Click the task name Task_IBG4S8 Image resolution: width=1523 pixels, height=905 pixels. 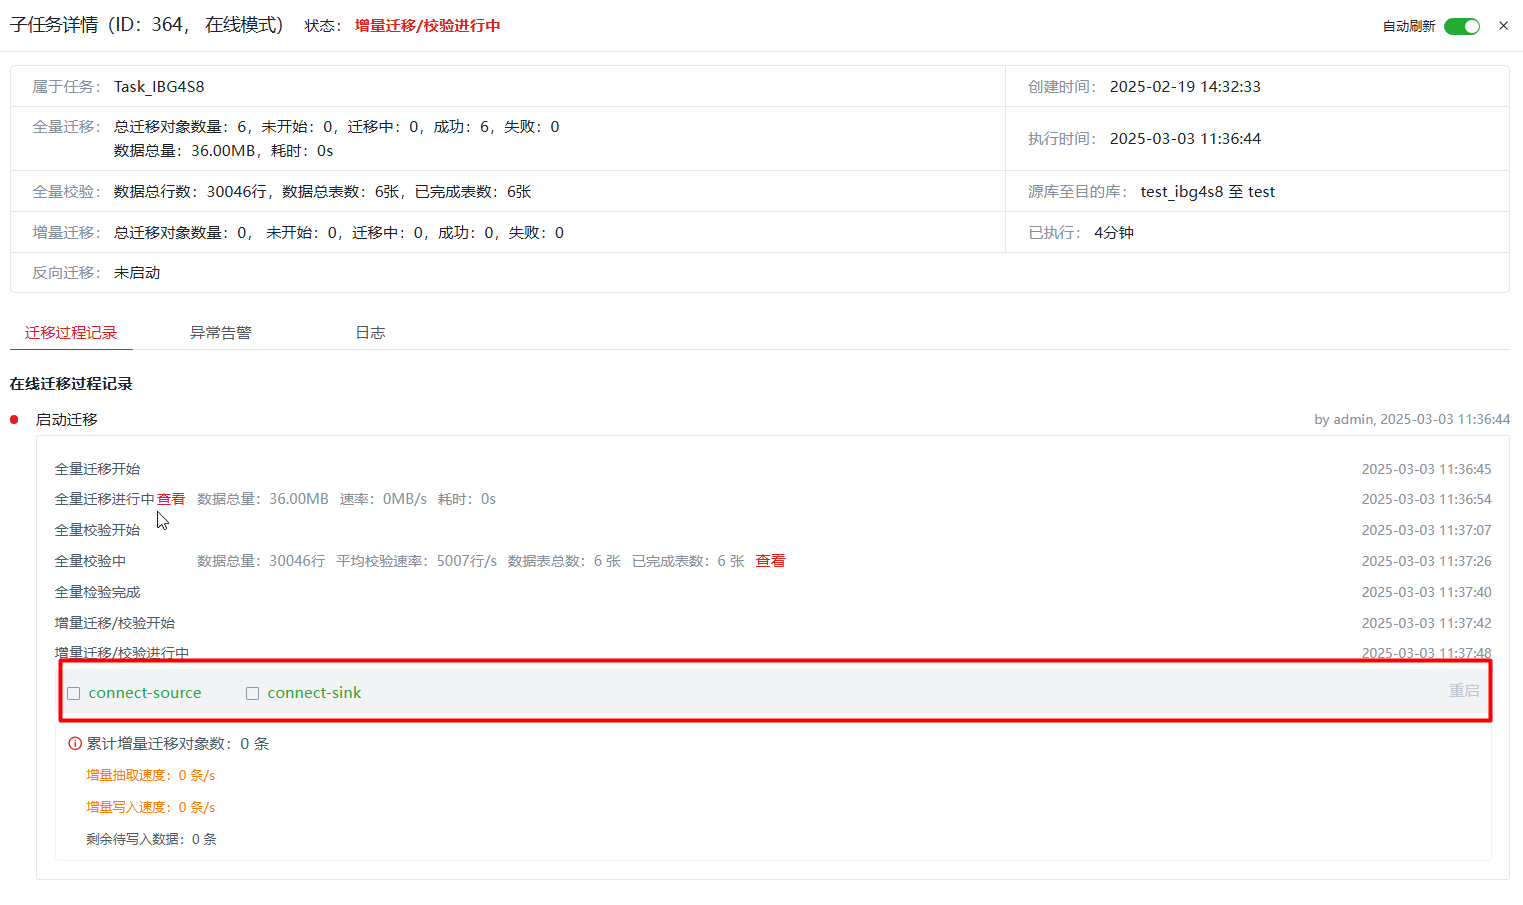159,87
